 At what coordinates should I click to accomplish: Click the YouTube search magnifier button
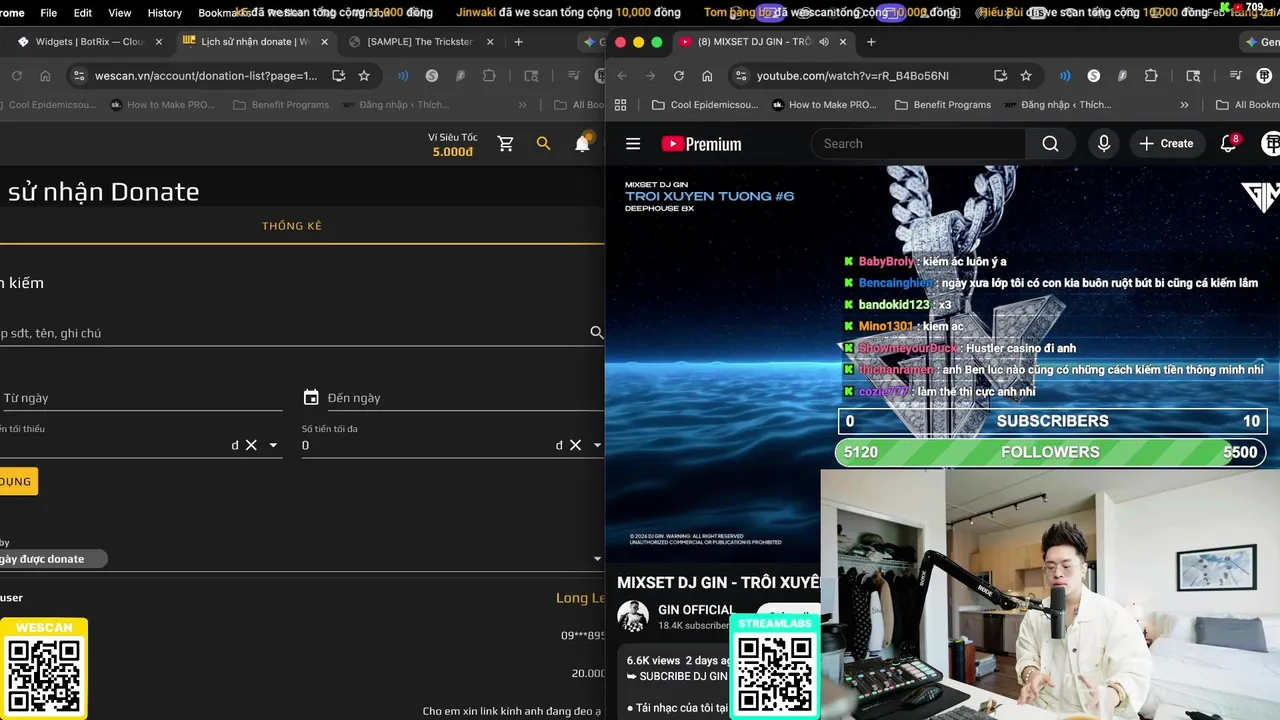1050,144
